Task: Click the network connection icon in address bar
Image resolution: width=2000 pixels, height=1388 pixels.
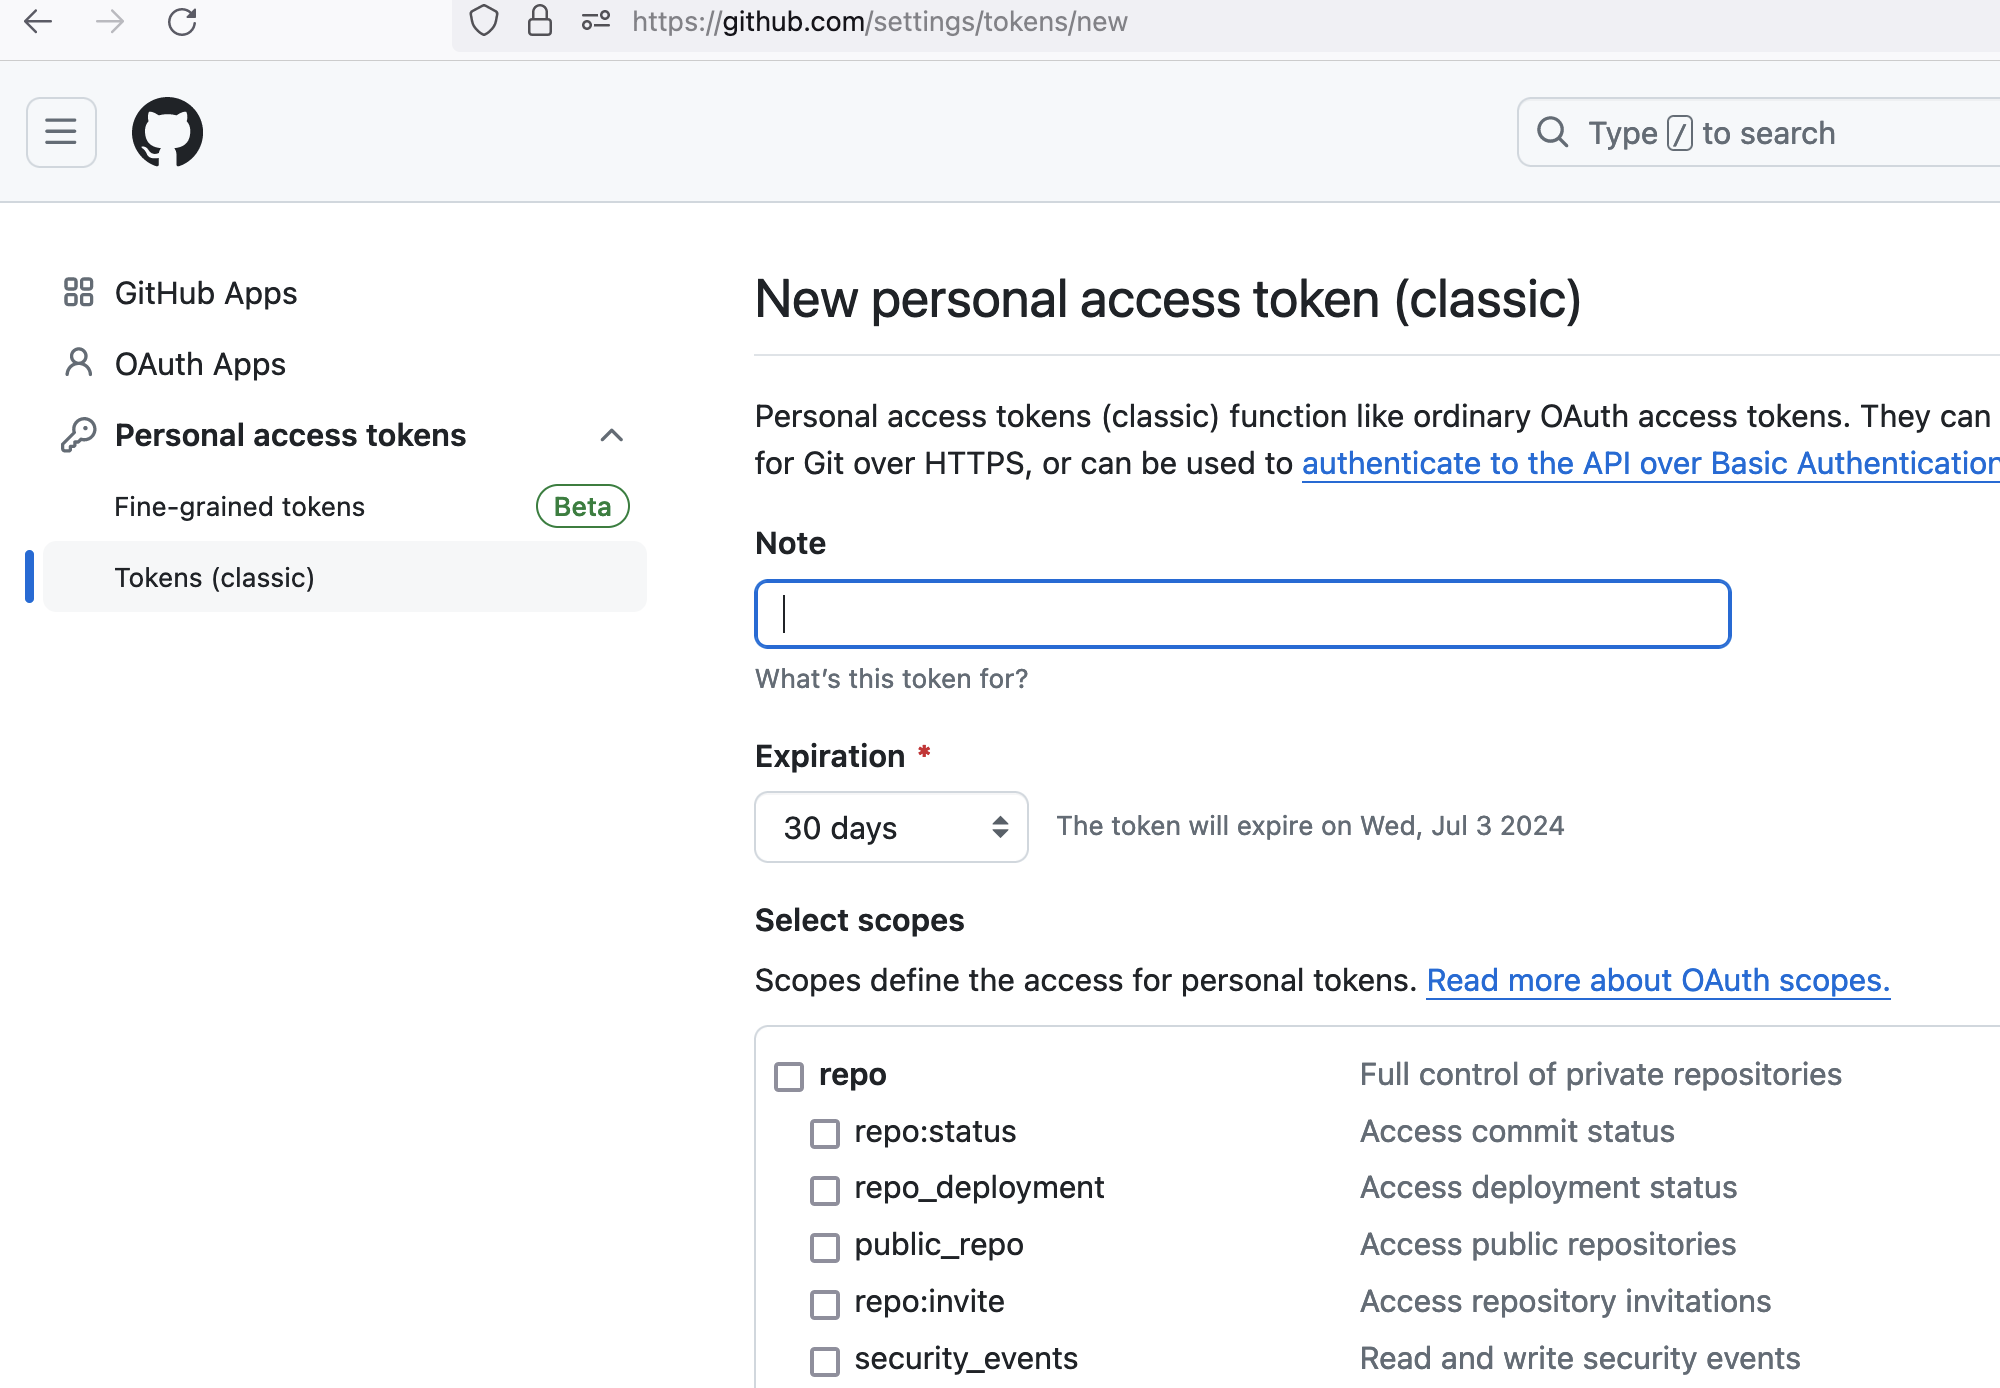Action: (x=597, y=21)
